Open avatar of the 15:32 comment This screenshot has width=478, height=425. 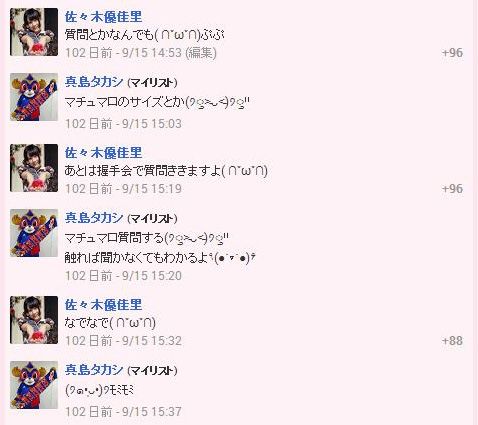pos(34,320)
